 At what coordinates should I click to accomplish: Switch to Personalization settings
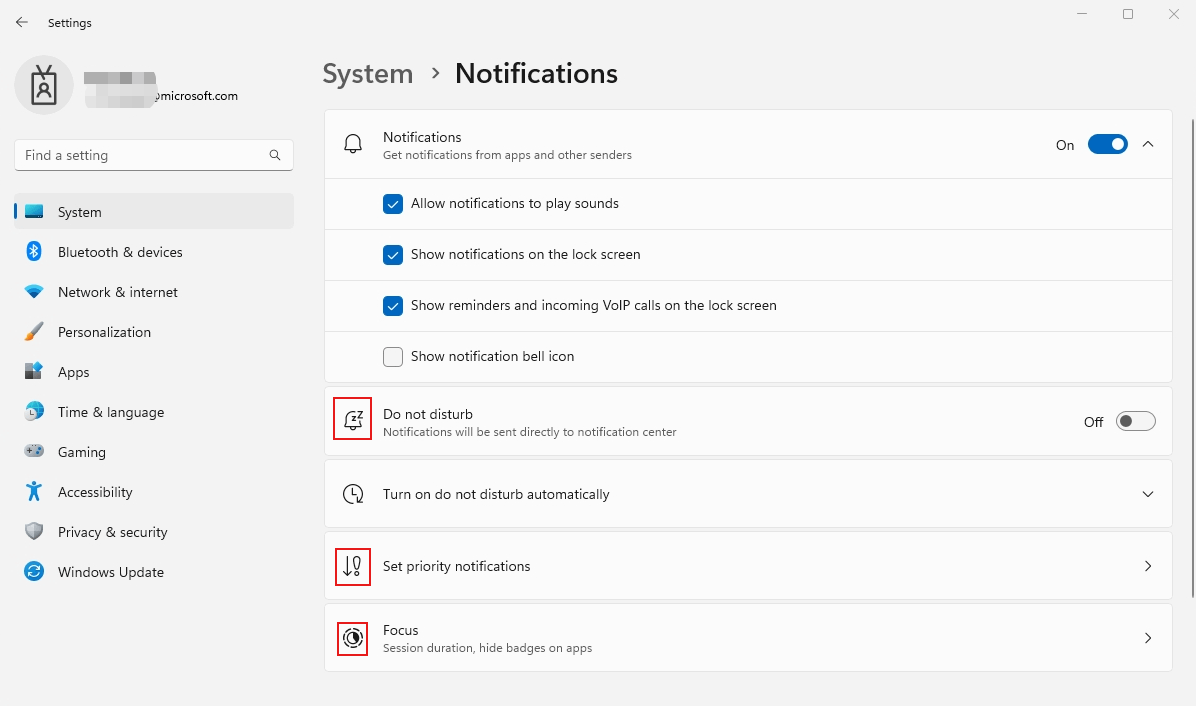click(104, 332)
